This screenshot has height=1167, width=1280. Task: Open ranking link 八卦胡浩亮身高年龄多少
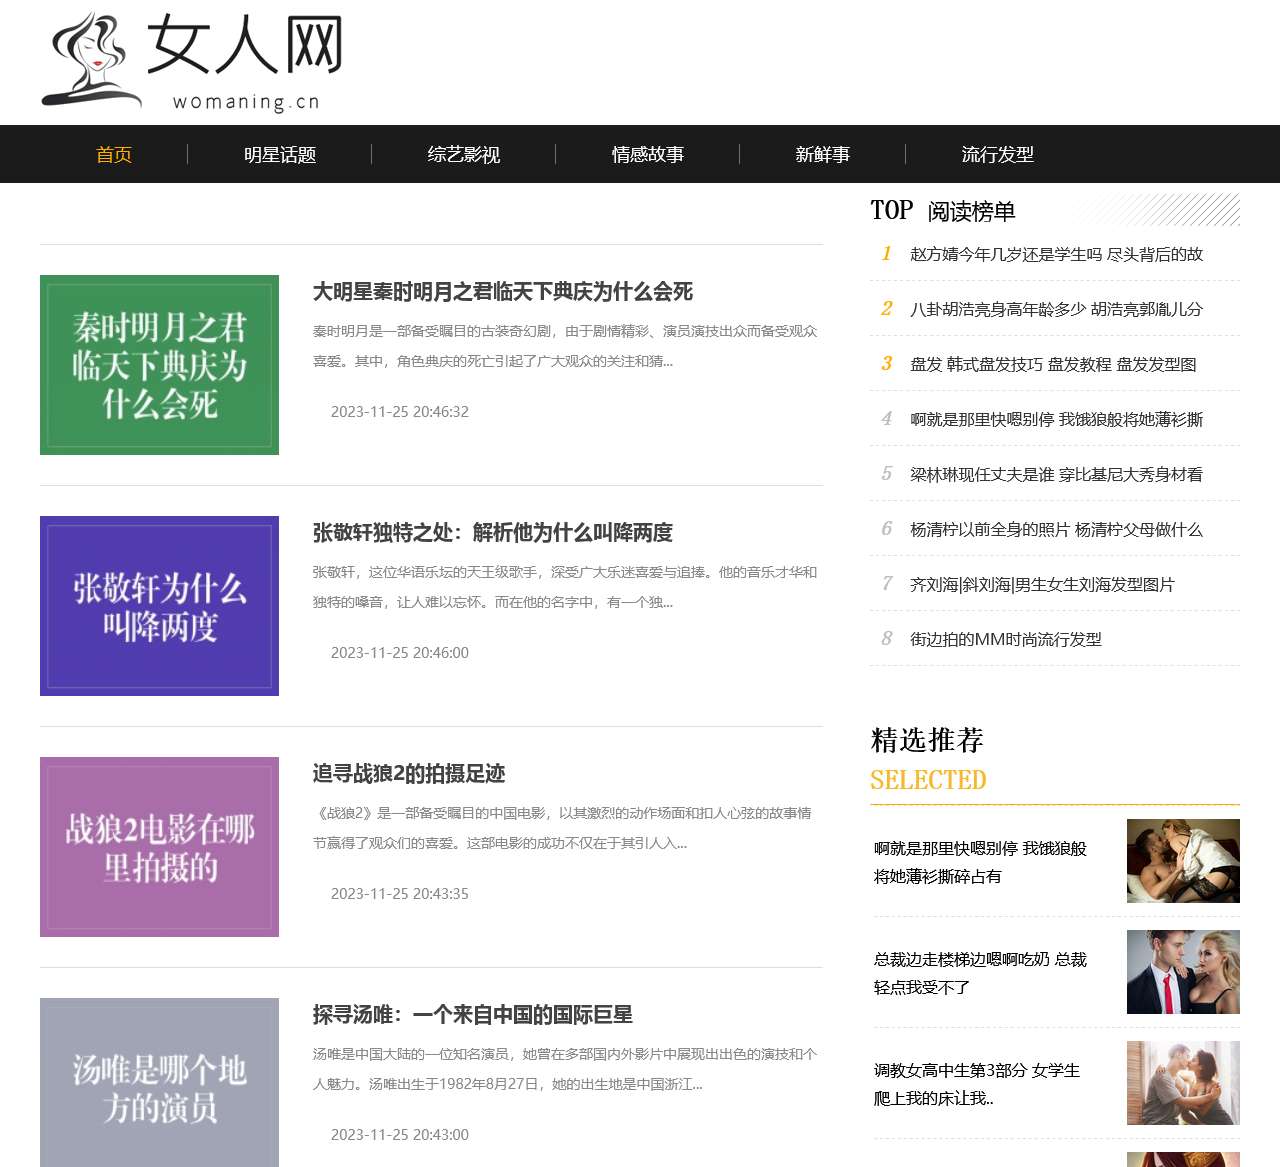1056,309
